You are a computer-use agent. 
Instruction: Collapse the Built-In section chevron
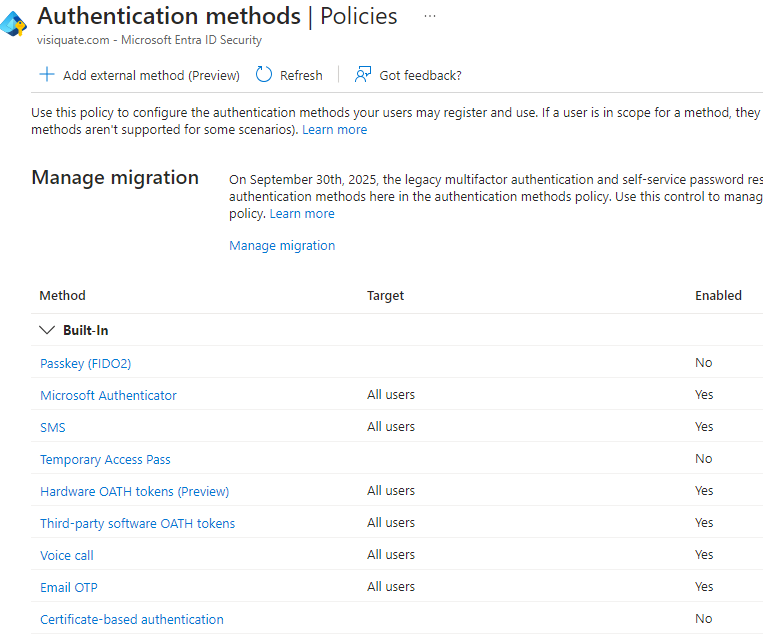[47, 330]
